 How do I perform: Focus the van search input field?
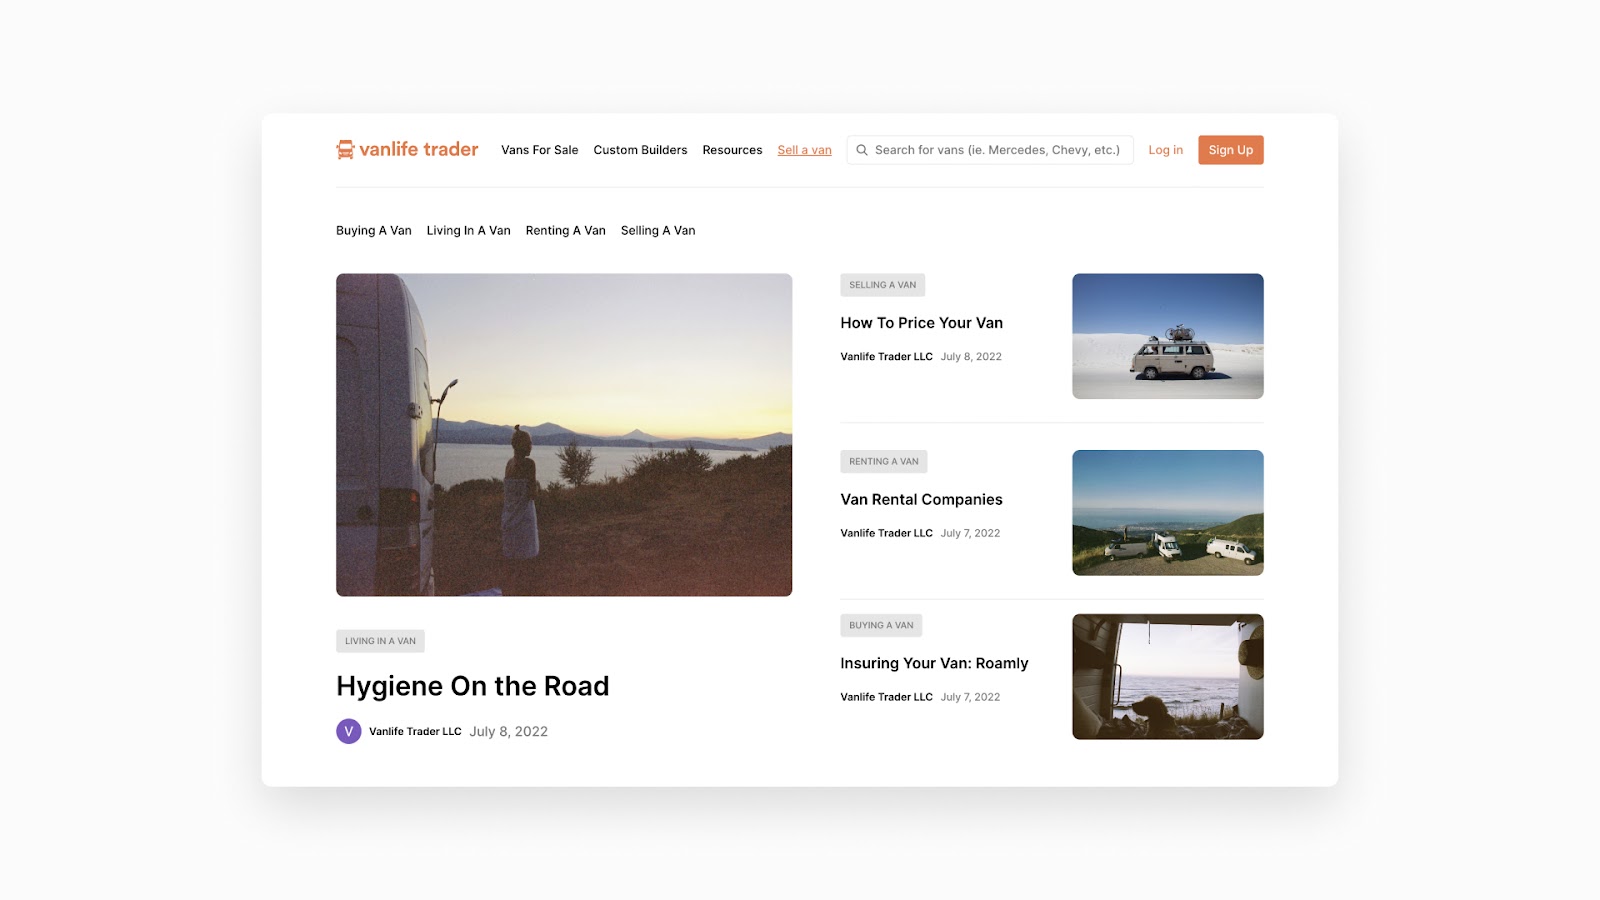(990, 150)
